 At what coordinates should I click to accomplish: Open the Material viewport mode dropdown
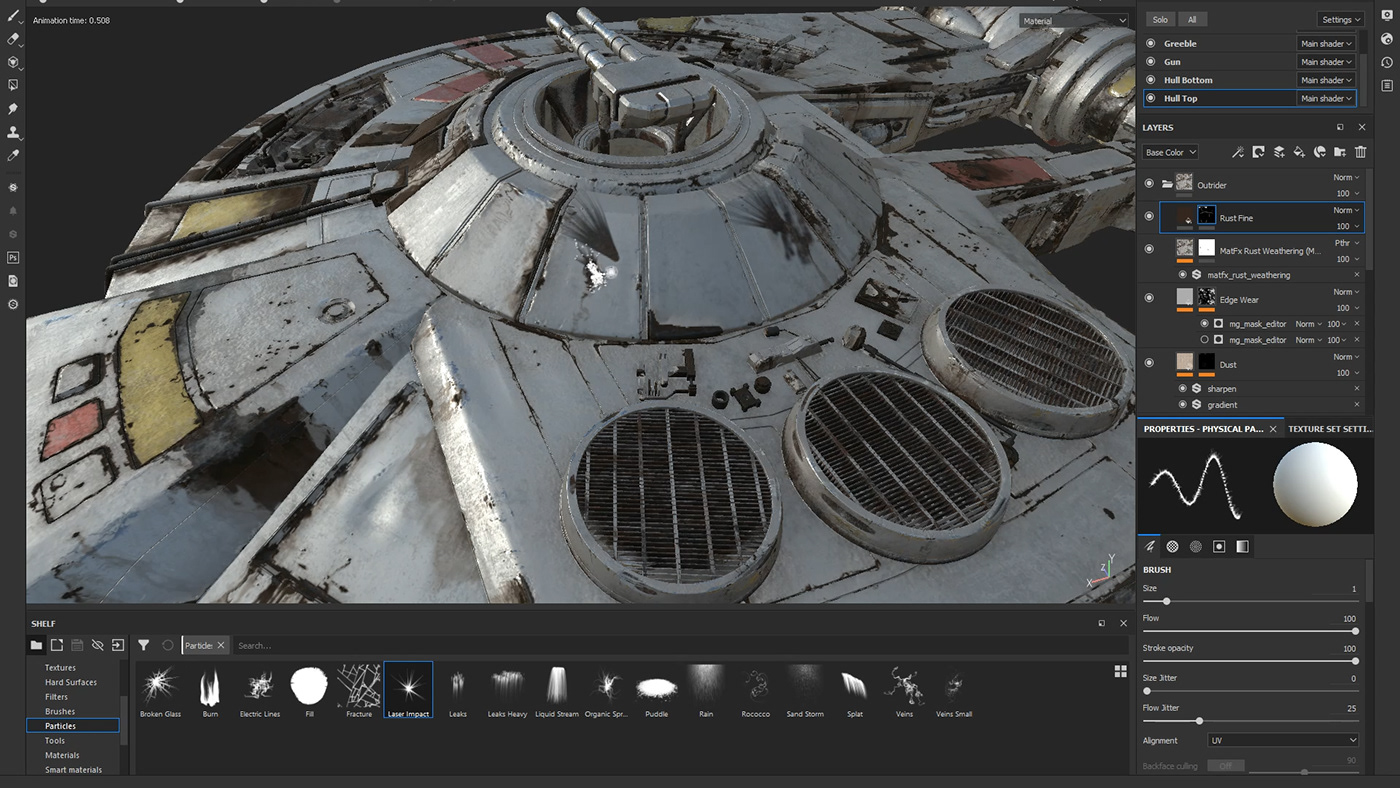(x=1074, y=20)
